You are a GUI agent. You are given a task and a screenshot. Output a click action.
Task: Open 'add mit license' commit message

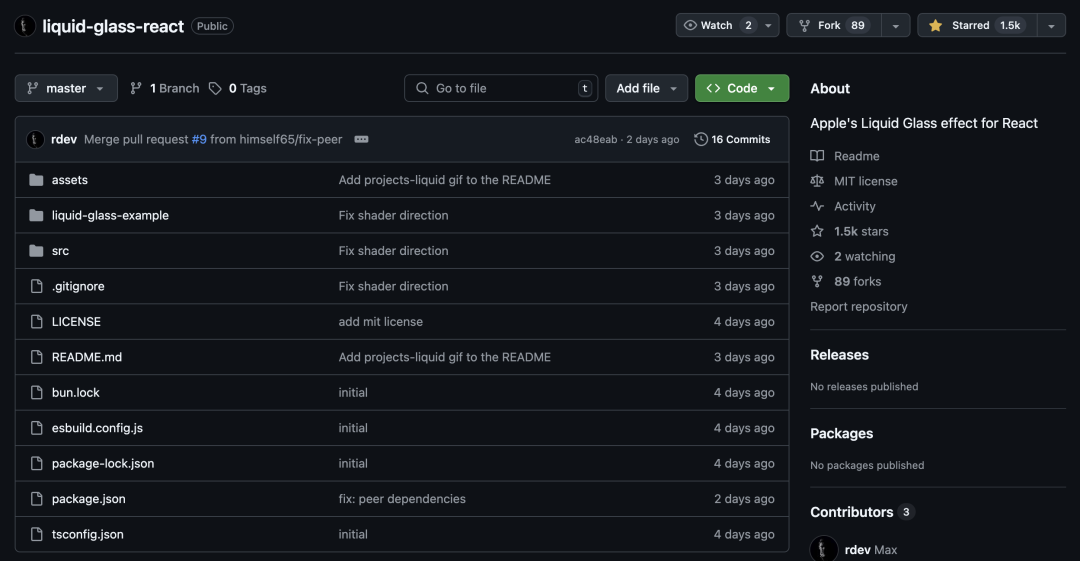click(380, 322)
